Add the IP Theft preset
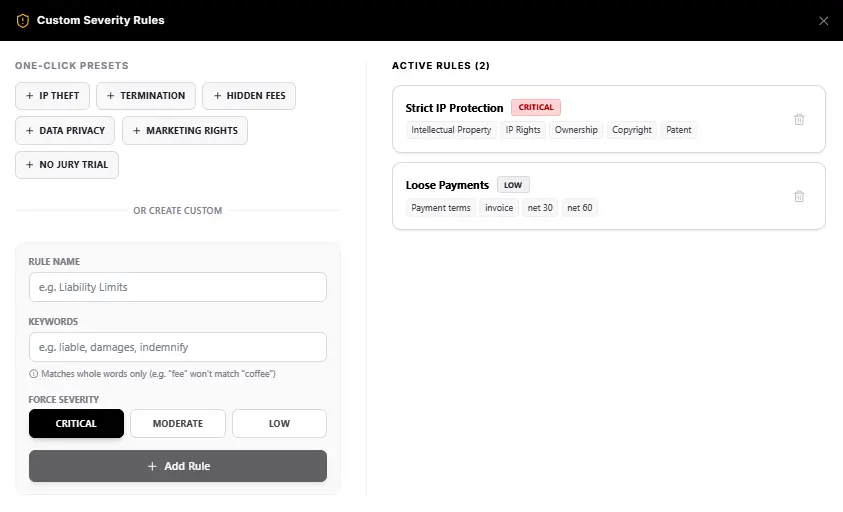The width and height of the screenshot is (843, 512). (52, 96)
